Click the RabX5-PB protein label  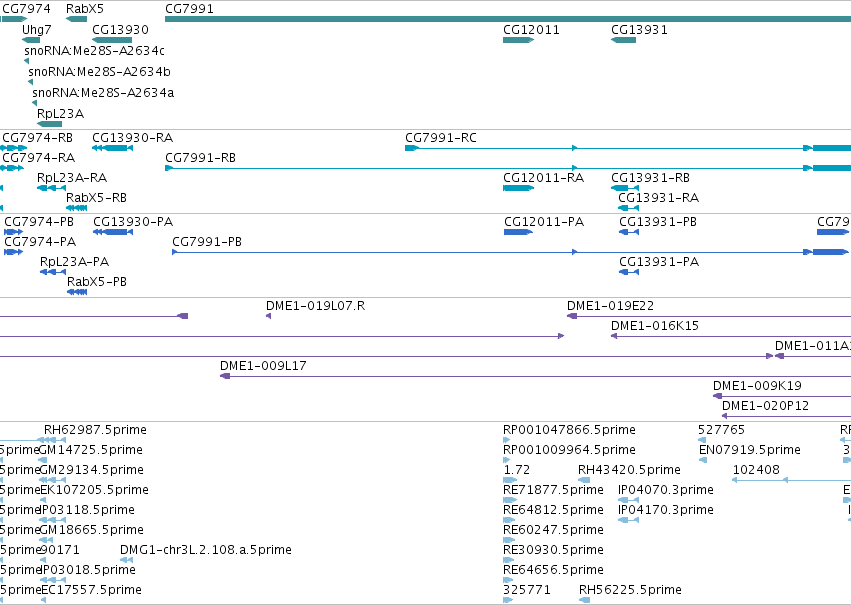97,282
